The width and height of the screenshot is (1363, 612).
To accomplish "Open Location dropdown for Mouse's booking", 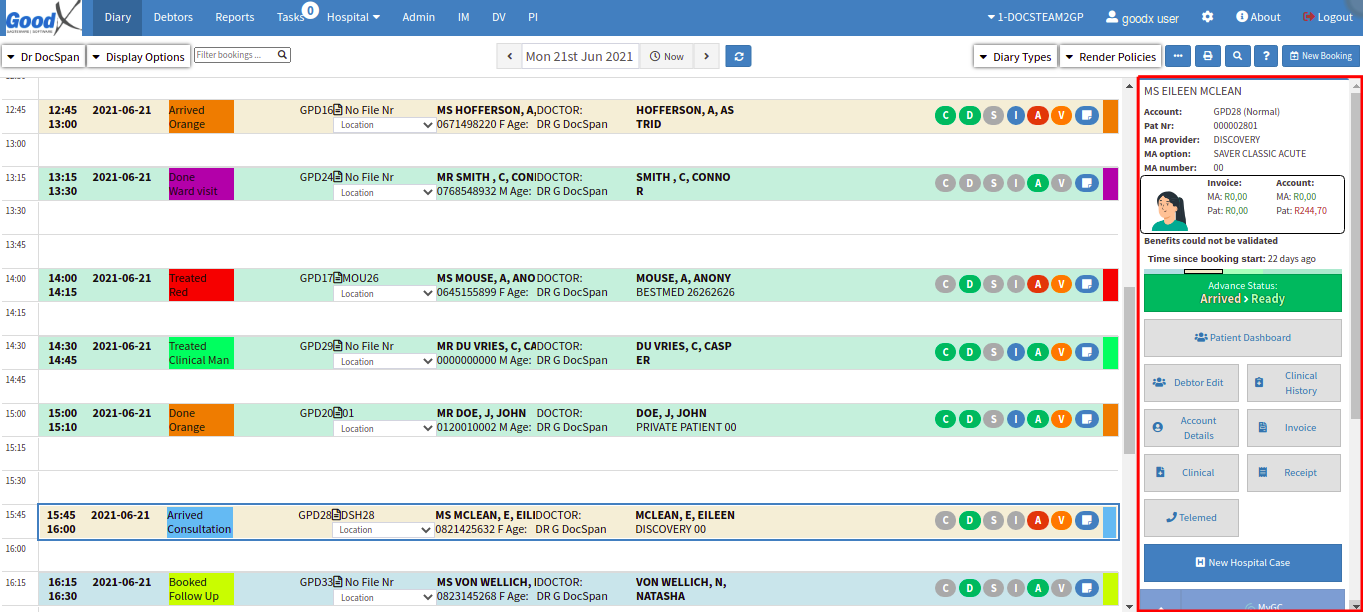I will click(384, 294).
